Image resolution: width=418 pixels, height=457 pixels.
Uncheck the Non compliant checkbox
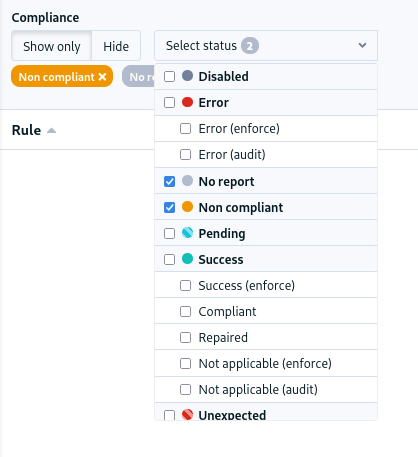169,208
